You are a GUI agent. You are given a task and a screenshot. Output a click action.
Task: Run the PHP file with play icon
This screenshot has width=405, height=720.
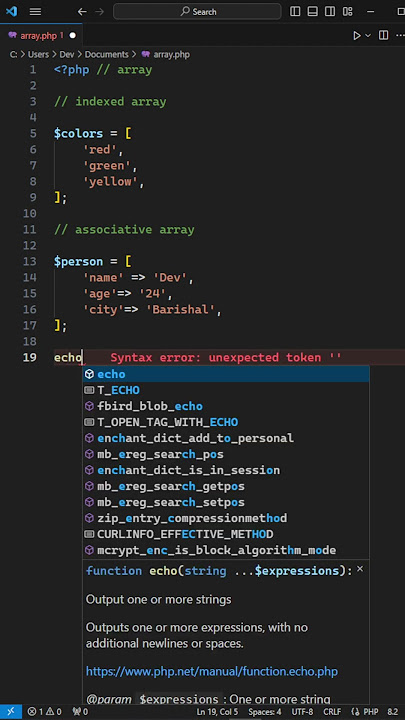[357, 35]
